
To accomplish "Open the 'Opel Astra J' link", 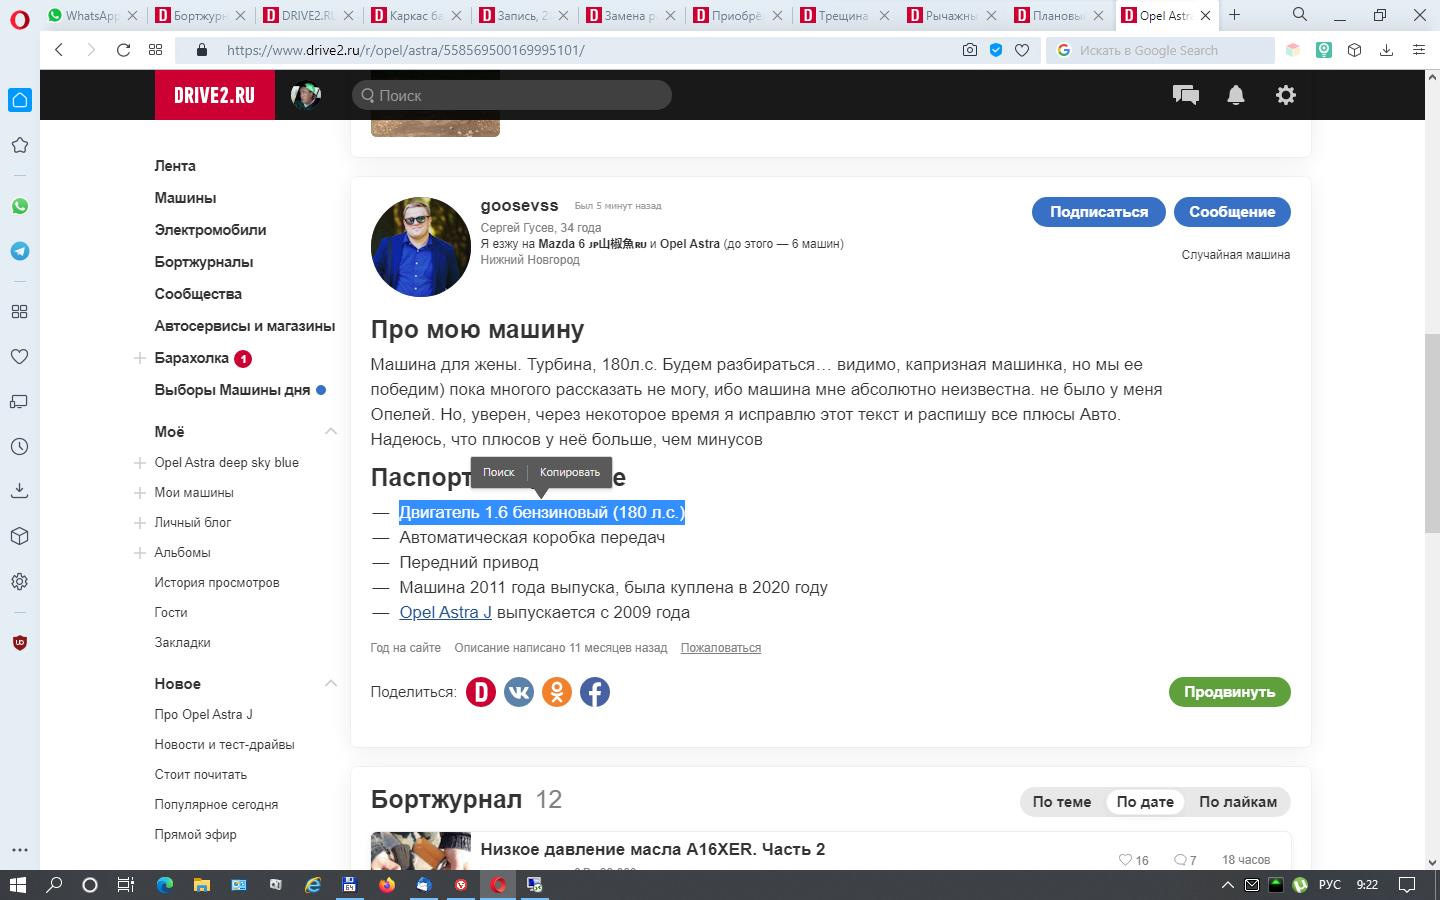I will [445, 612].
